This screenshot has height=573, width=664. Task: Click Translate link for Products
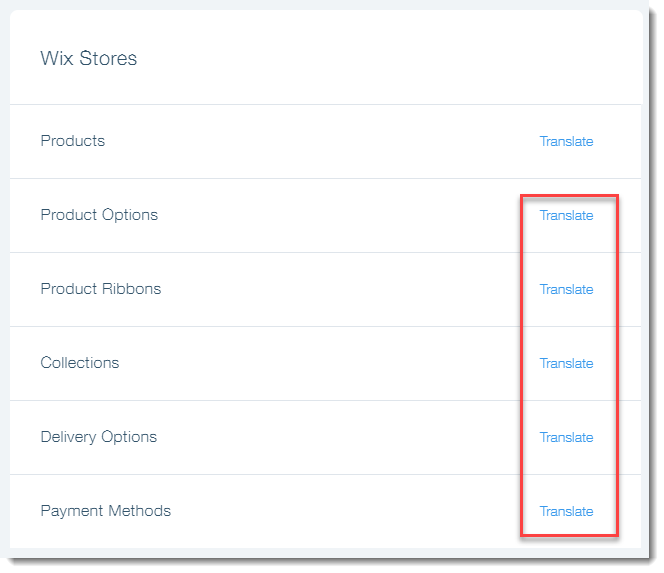[566, 141]
